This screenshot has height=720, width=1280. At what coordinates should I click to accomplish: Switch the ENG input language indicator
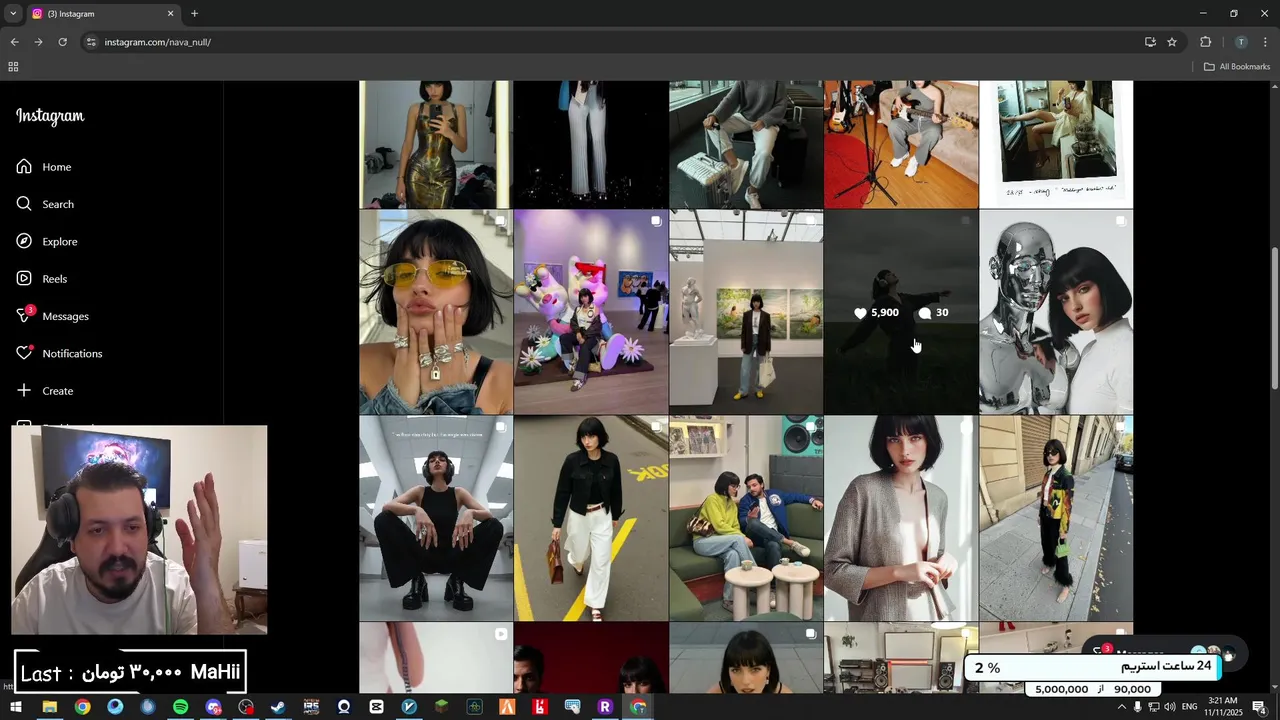click(1189, 707)
